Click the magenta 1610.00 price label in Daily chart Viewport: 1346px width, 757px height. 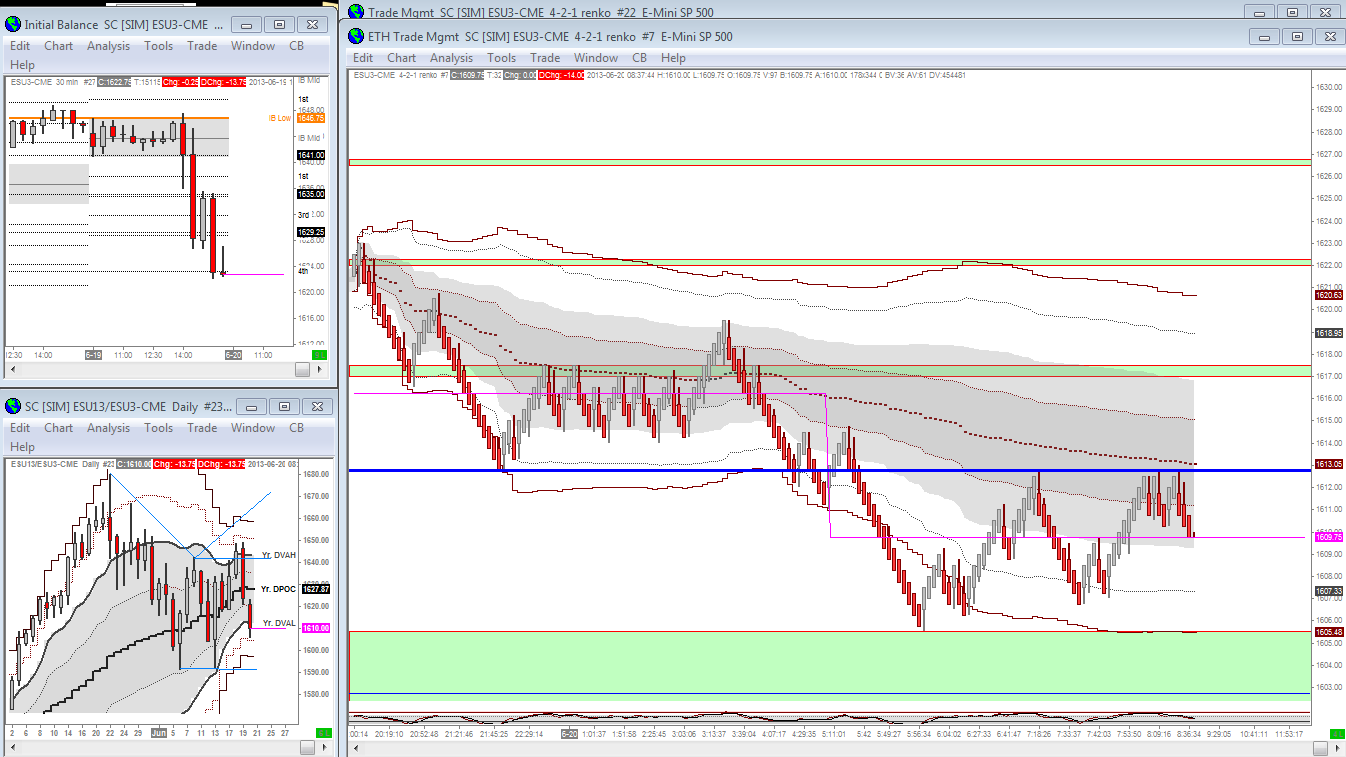(x=315, y=628)
